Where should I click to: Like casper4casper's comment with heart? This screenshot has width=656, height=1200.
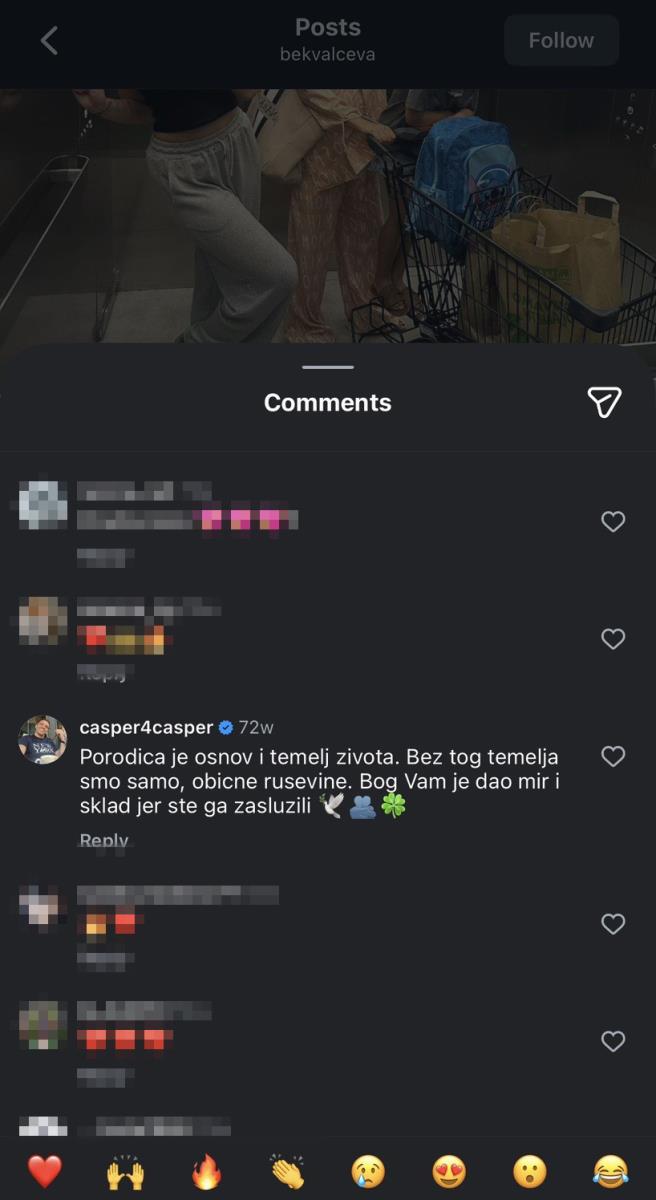point(613,757)
